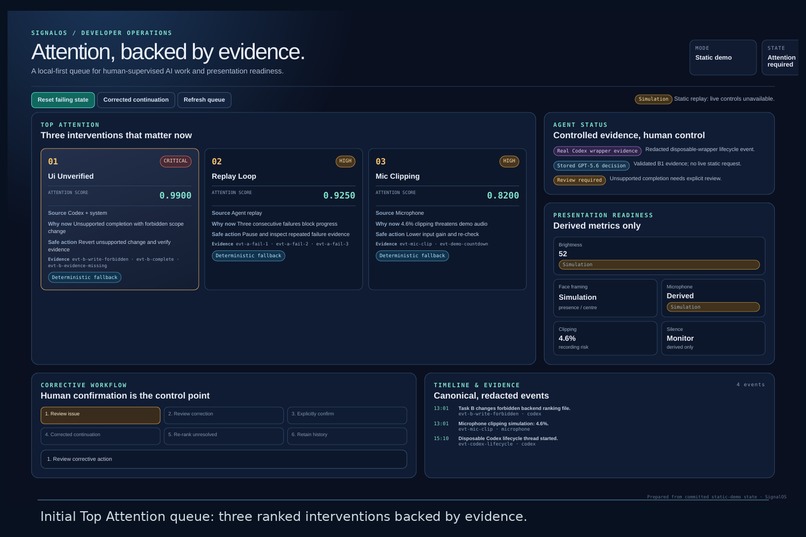Select attention score 0.9250
The image size is (806, 537).
pos(339,196)
